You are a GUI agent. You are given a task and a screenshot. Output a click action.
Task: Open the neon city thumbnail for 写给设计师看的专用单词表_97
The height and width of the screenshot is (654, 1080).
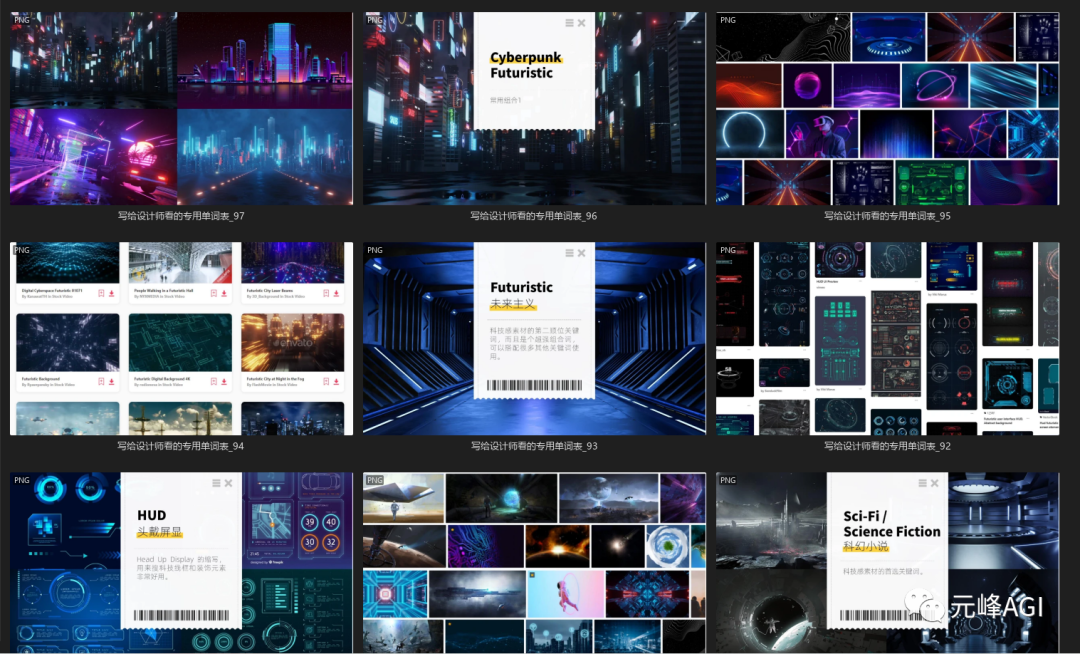tap(181, 108)
